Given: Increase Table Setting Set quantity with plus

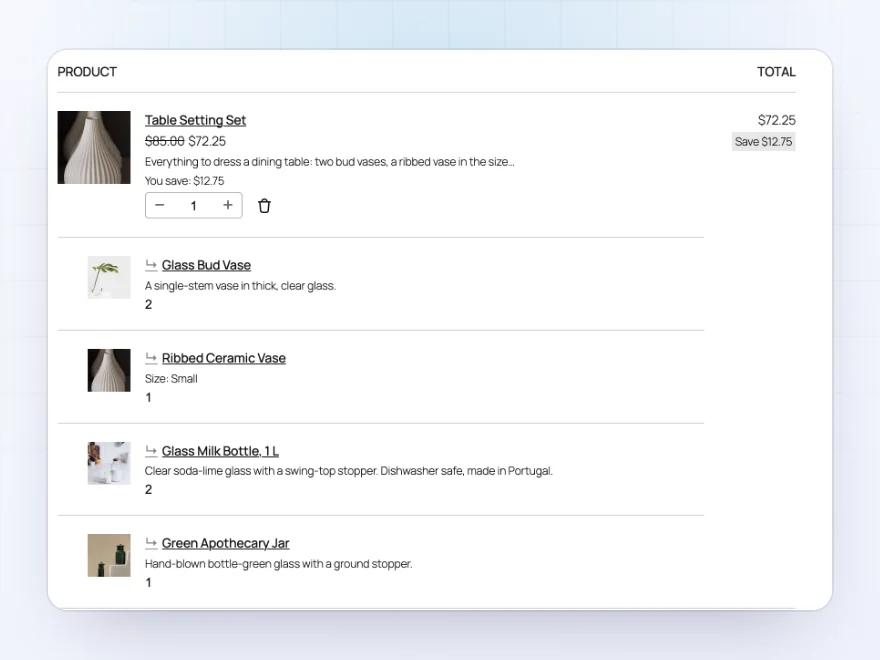Looking at the screenshot, I should pos(228,205).
